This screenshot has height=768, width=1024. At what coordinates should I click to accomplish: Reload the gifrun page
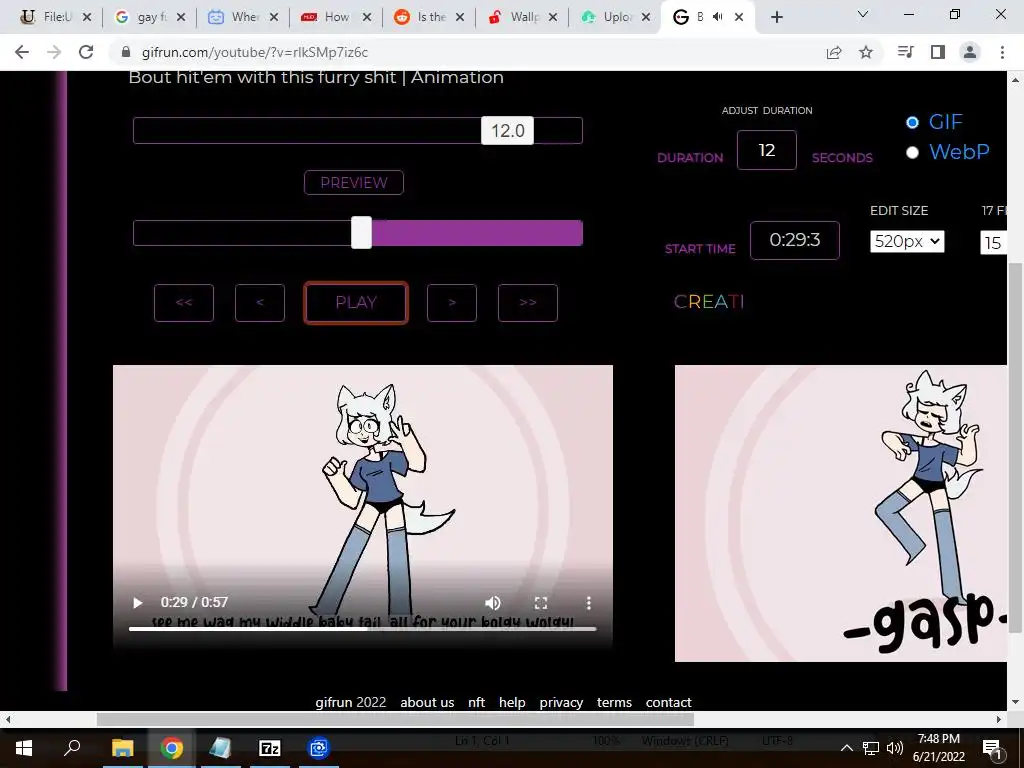click(x=86, y=52)
